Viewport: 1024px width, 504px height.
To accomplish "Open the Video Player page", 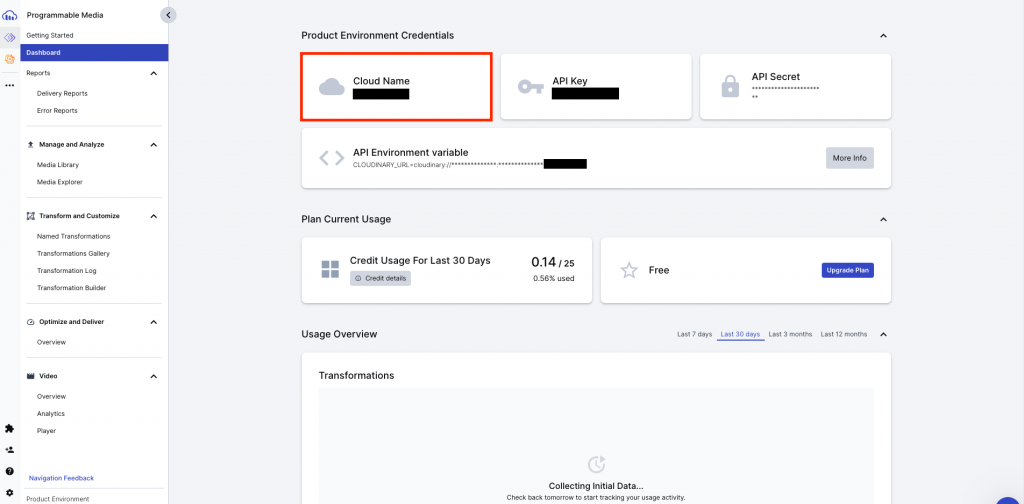I will [x=46, y=431].
